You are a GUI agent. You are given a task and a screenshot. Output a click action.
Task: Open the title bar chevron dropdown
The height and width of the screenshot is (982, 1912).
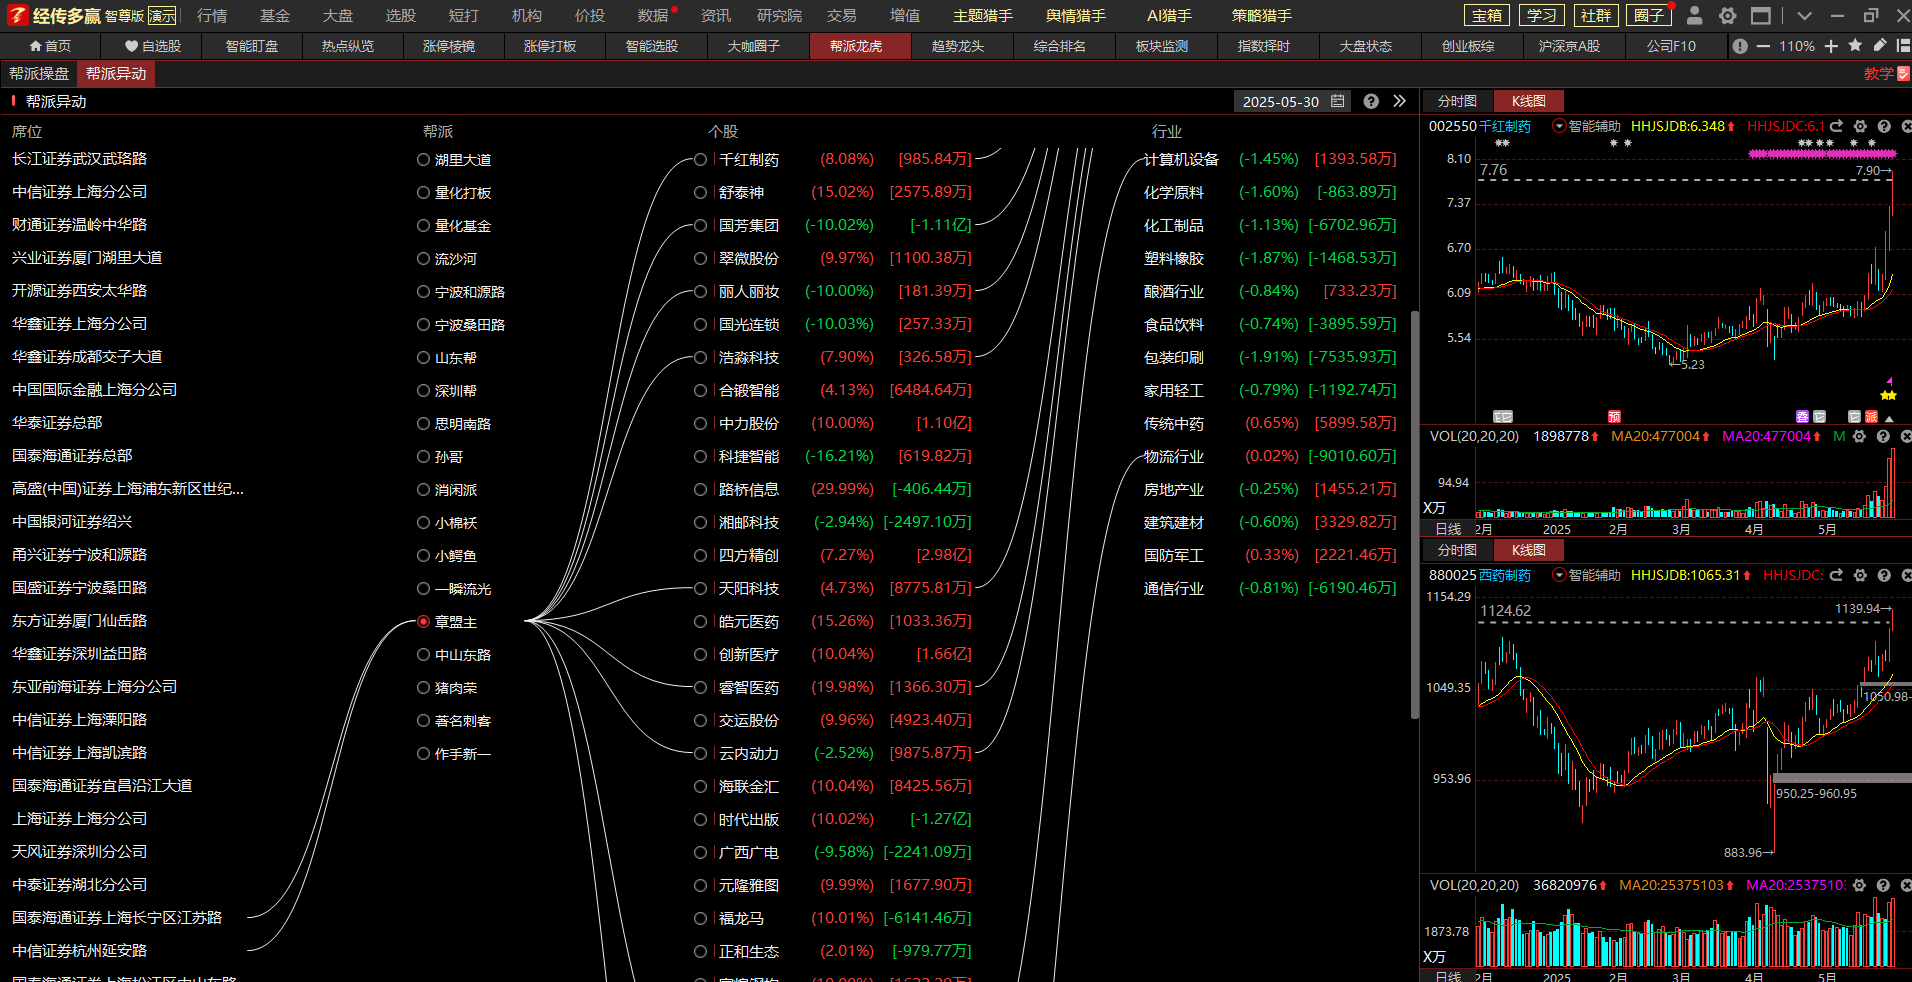point(1804,15)
